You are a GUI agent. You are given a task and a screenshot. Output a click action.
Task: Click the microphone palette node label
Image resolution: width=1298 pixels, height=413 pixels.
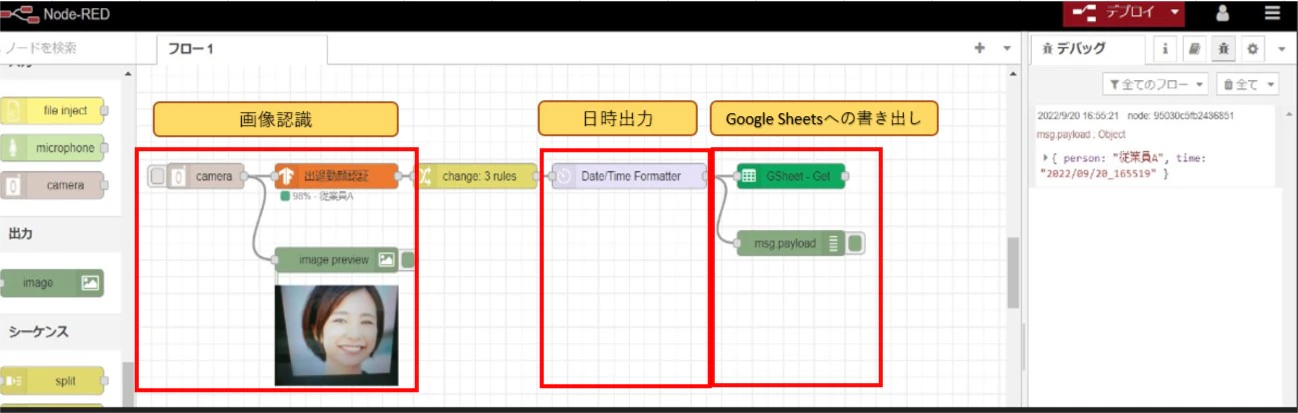pyautogui.click(x=65, y=148)
